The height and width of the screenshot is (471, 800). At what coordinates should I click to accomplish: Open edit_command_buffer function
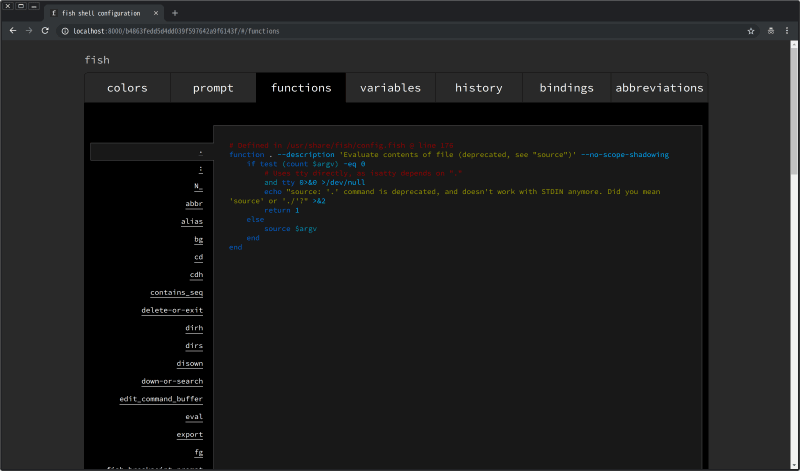point(161,399)
